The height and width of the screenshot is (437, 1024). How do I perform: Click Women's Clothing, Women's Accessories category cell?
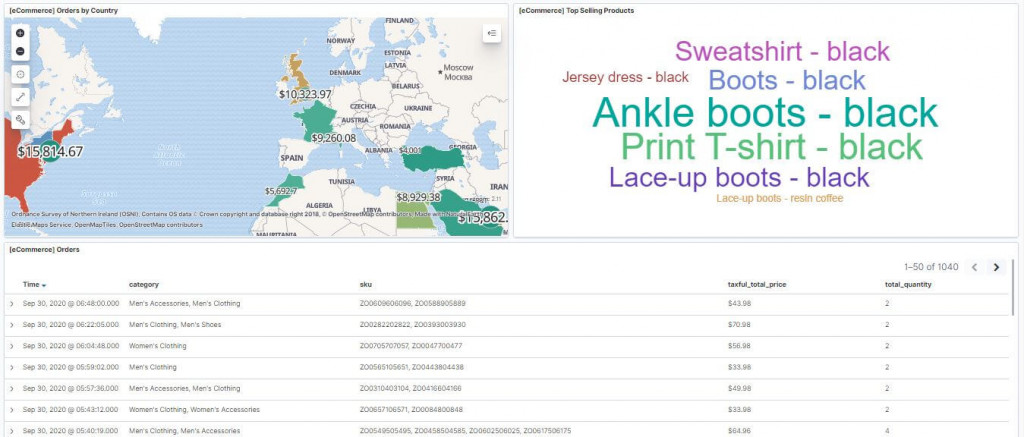(195, 410)
